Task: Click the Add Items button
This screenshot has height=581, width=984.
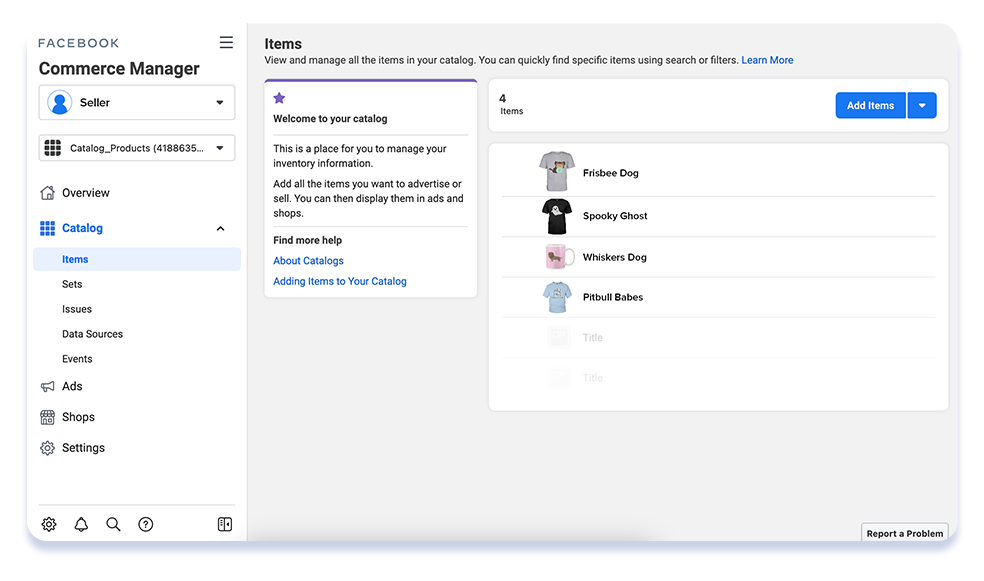Action: pyautogui.click(x=870, y=105)
